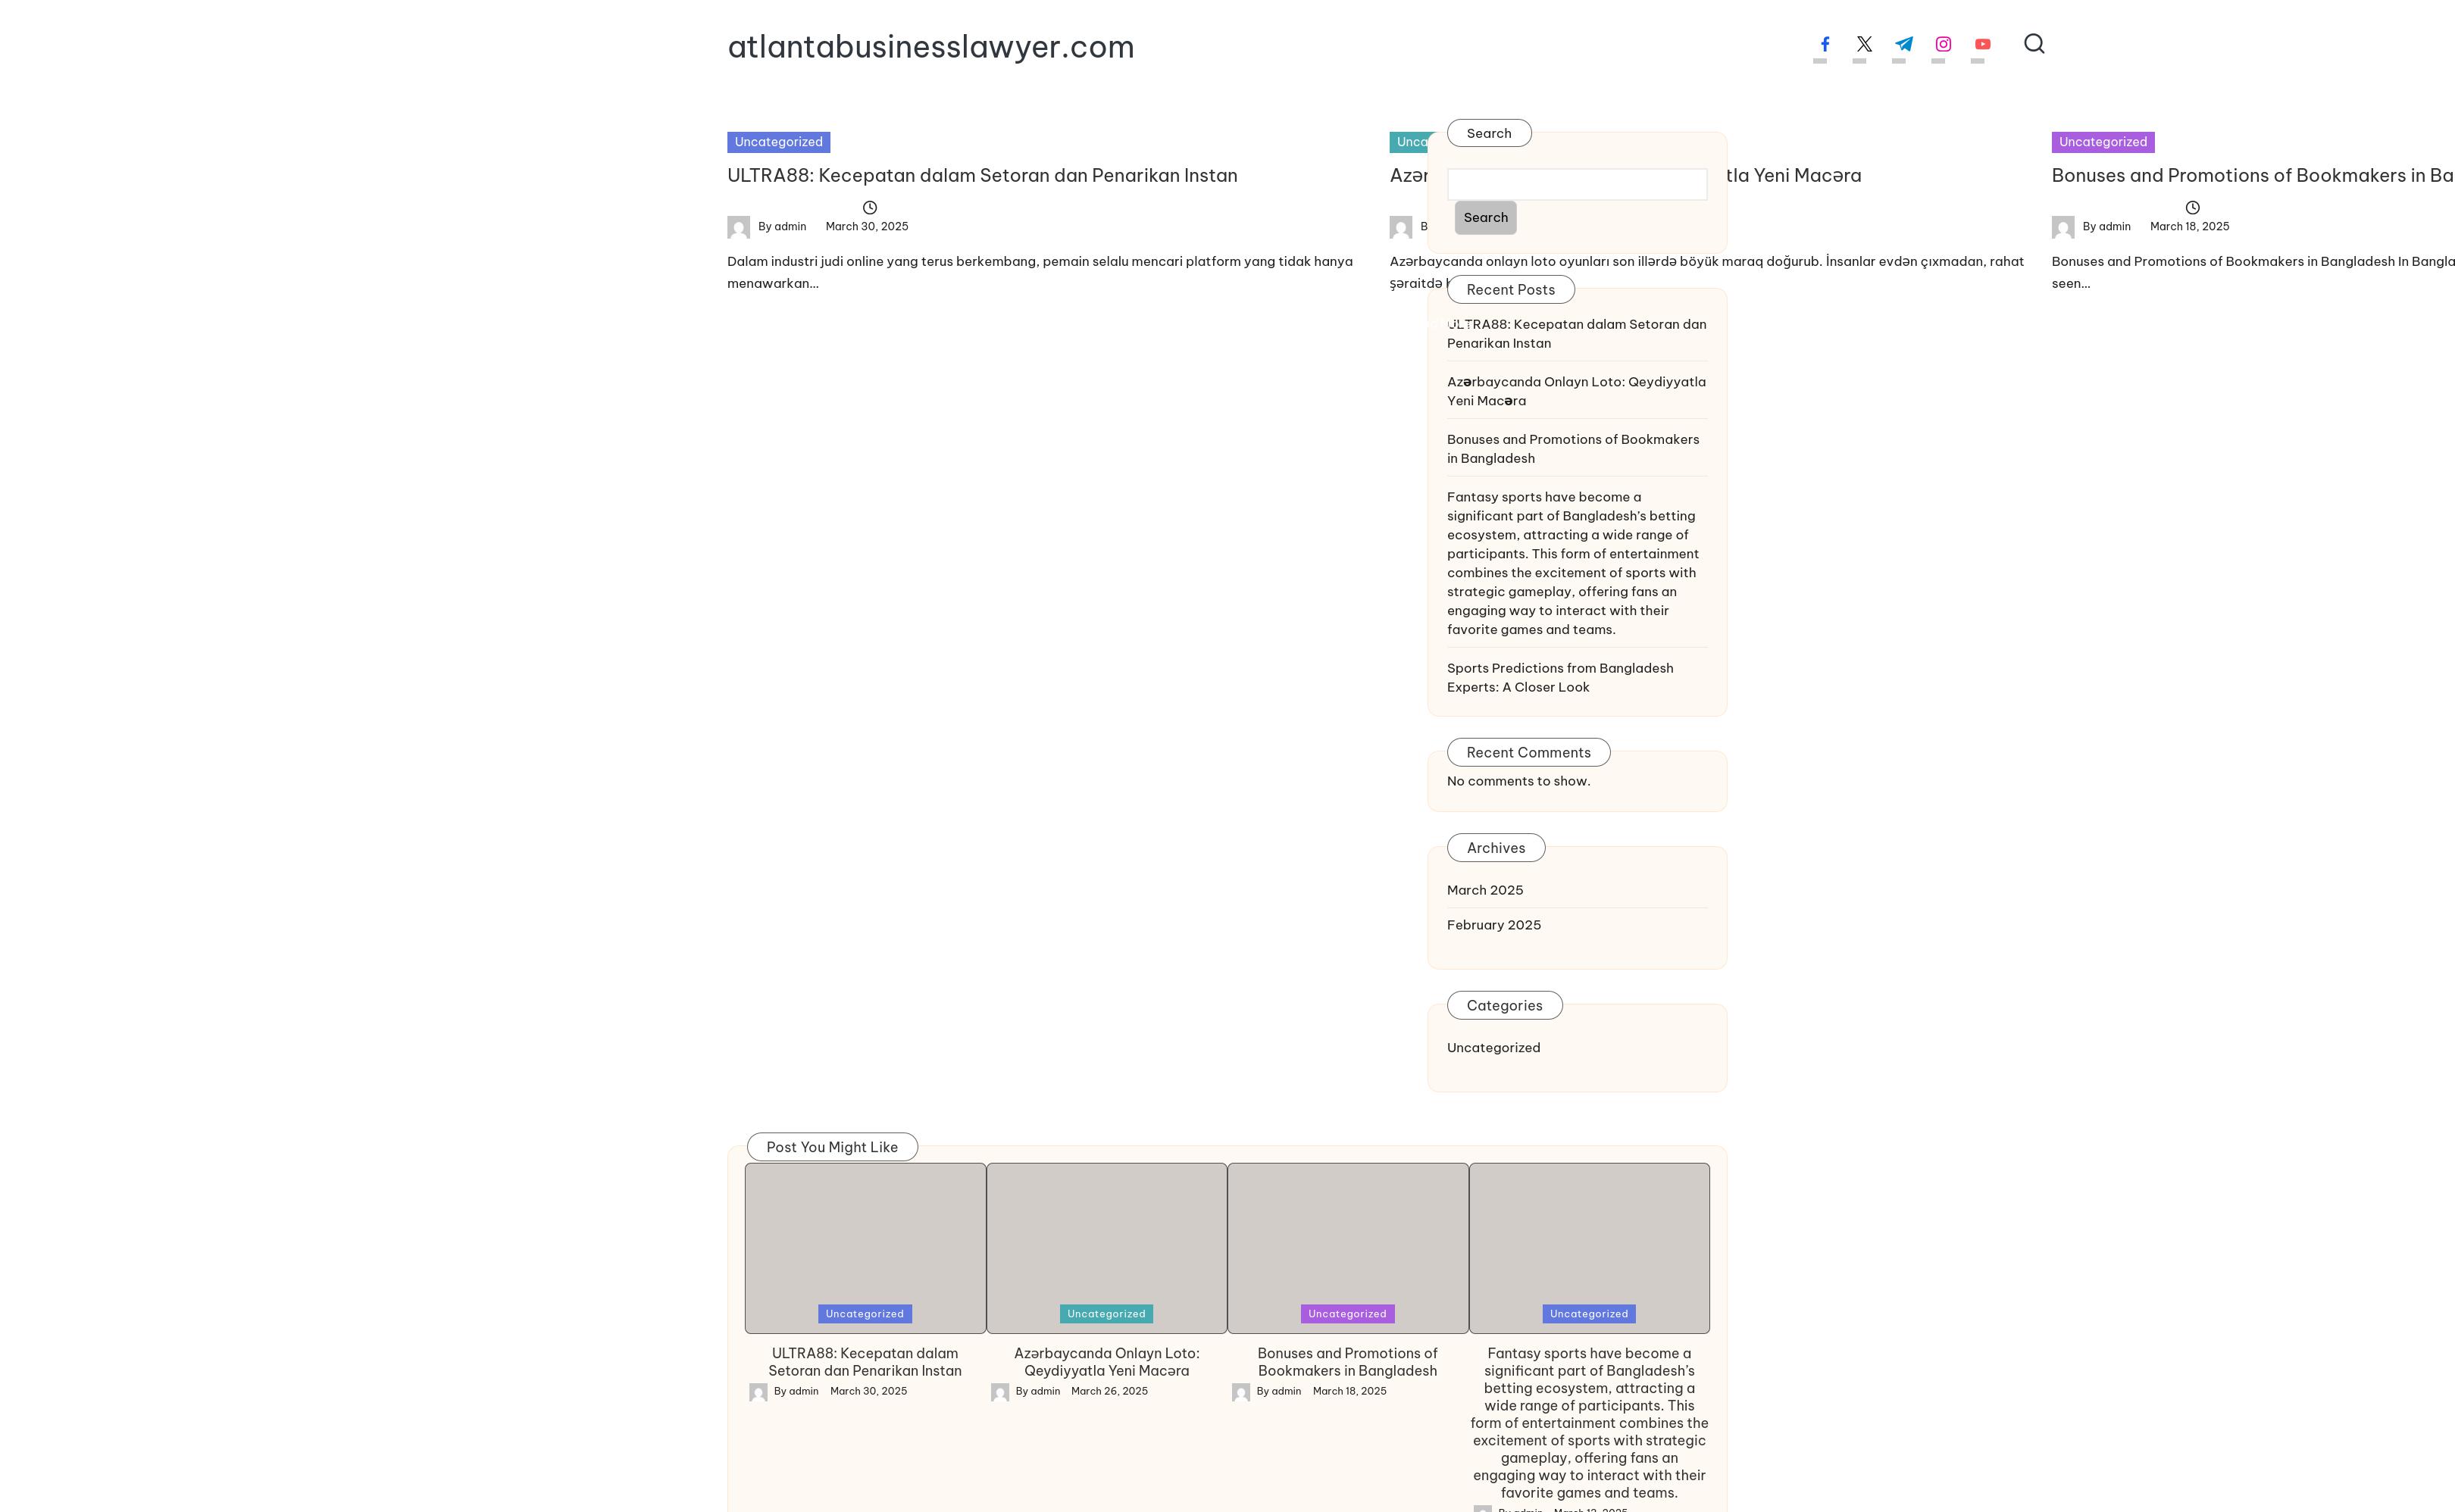
Task: Open the Uncategorized category link in sidebar
Action: [1493, 1048]
